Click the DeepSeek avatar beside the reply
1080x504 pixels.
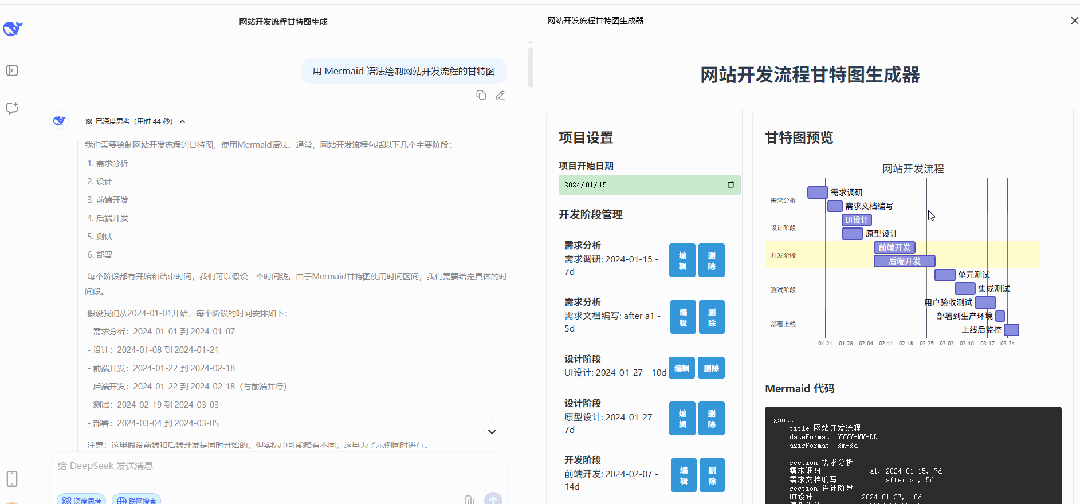coord(60,121)
